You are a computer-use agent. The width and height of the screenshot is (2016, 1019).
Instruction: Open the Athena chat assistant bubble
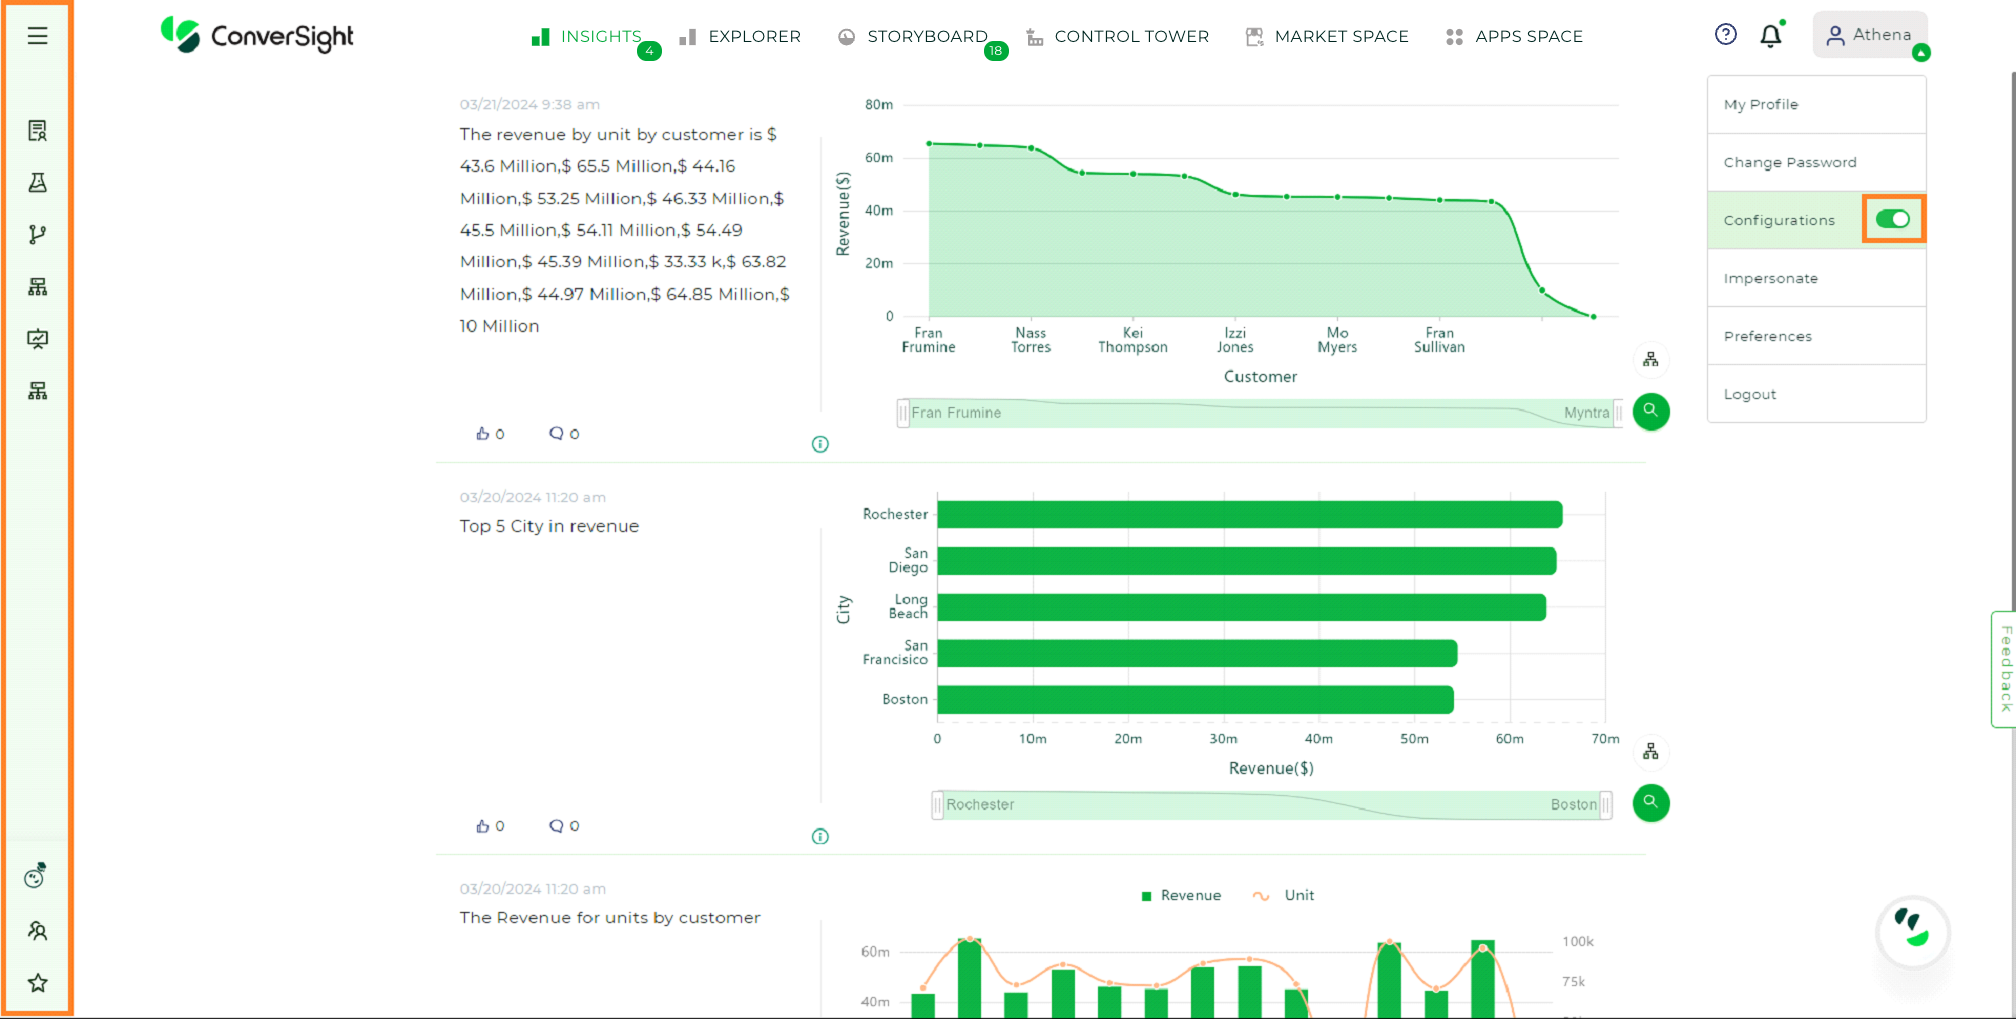1912,932
